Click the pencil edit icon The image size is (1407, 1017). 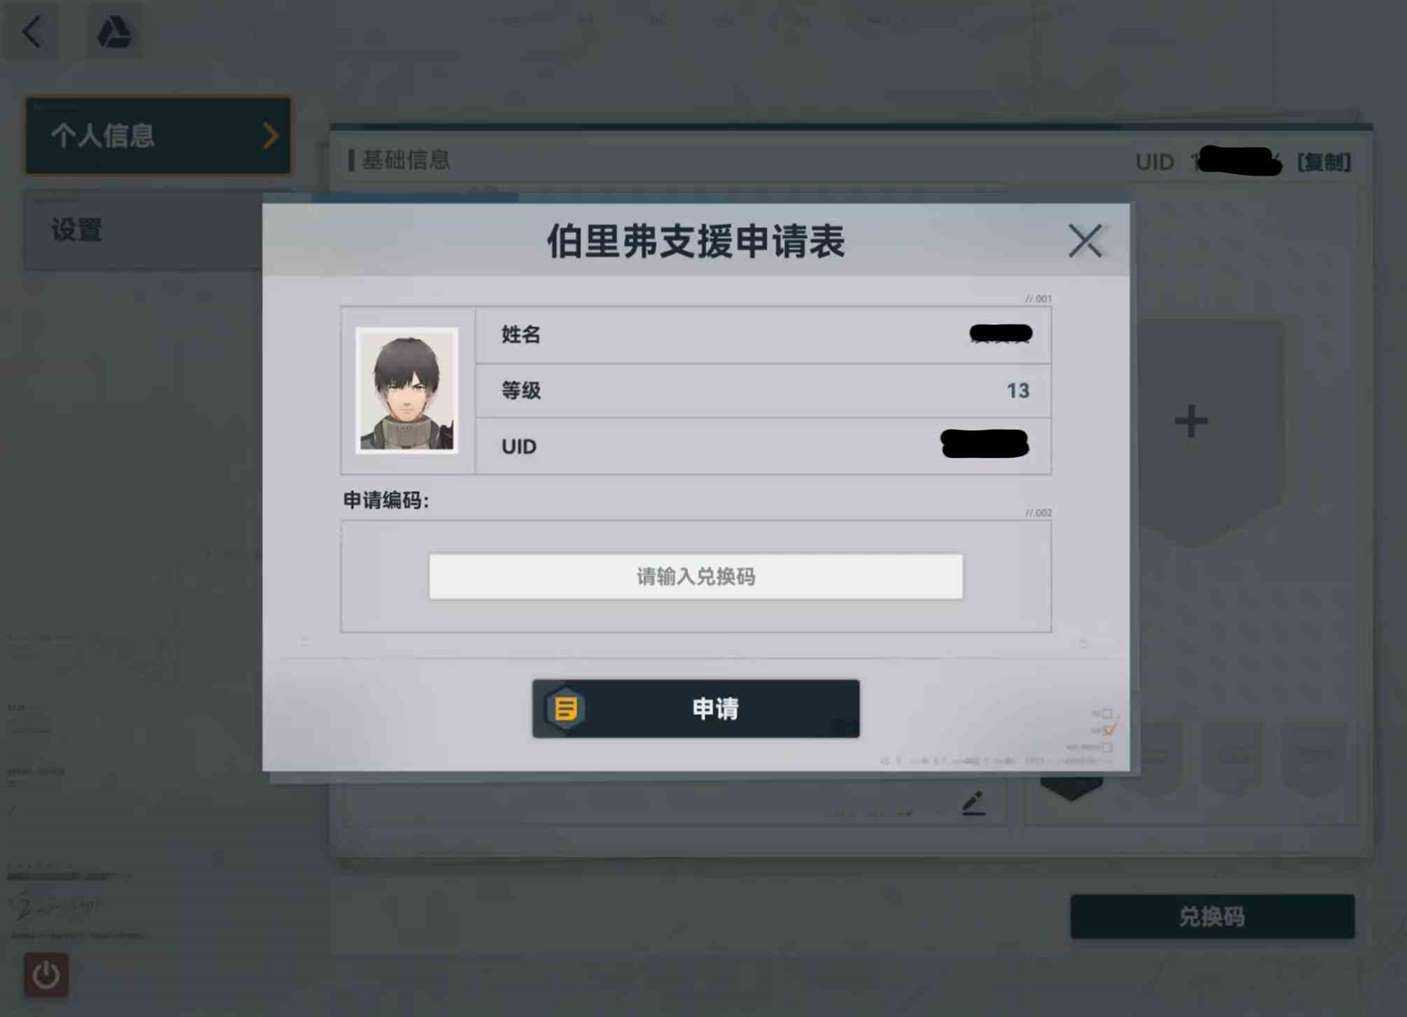pyautogui.click(x=974, y=802)
